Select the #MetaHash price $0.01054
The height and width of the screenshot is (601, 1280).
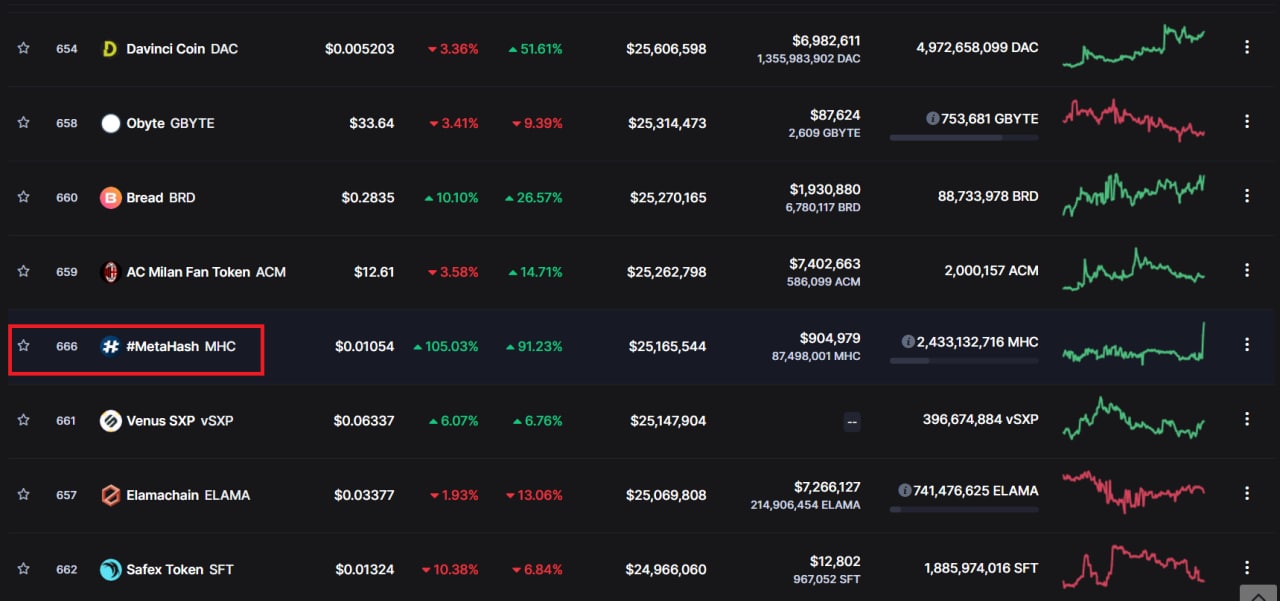tap(364, 347)
